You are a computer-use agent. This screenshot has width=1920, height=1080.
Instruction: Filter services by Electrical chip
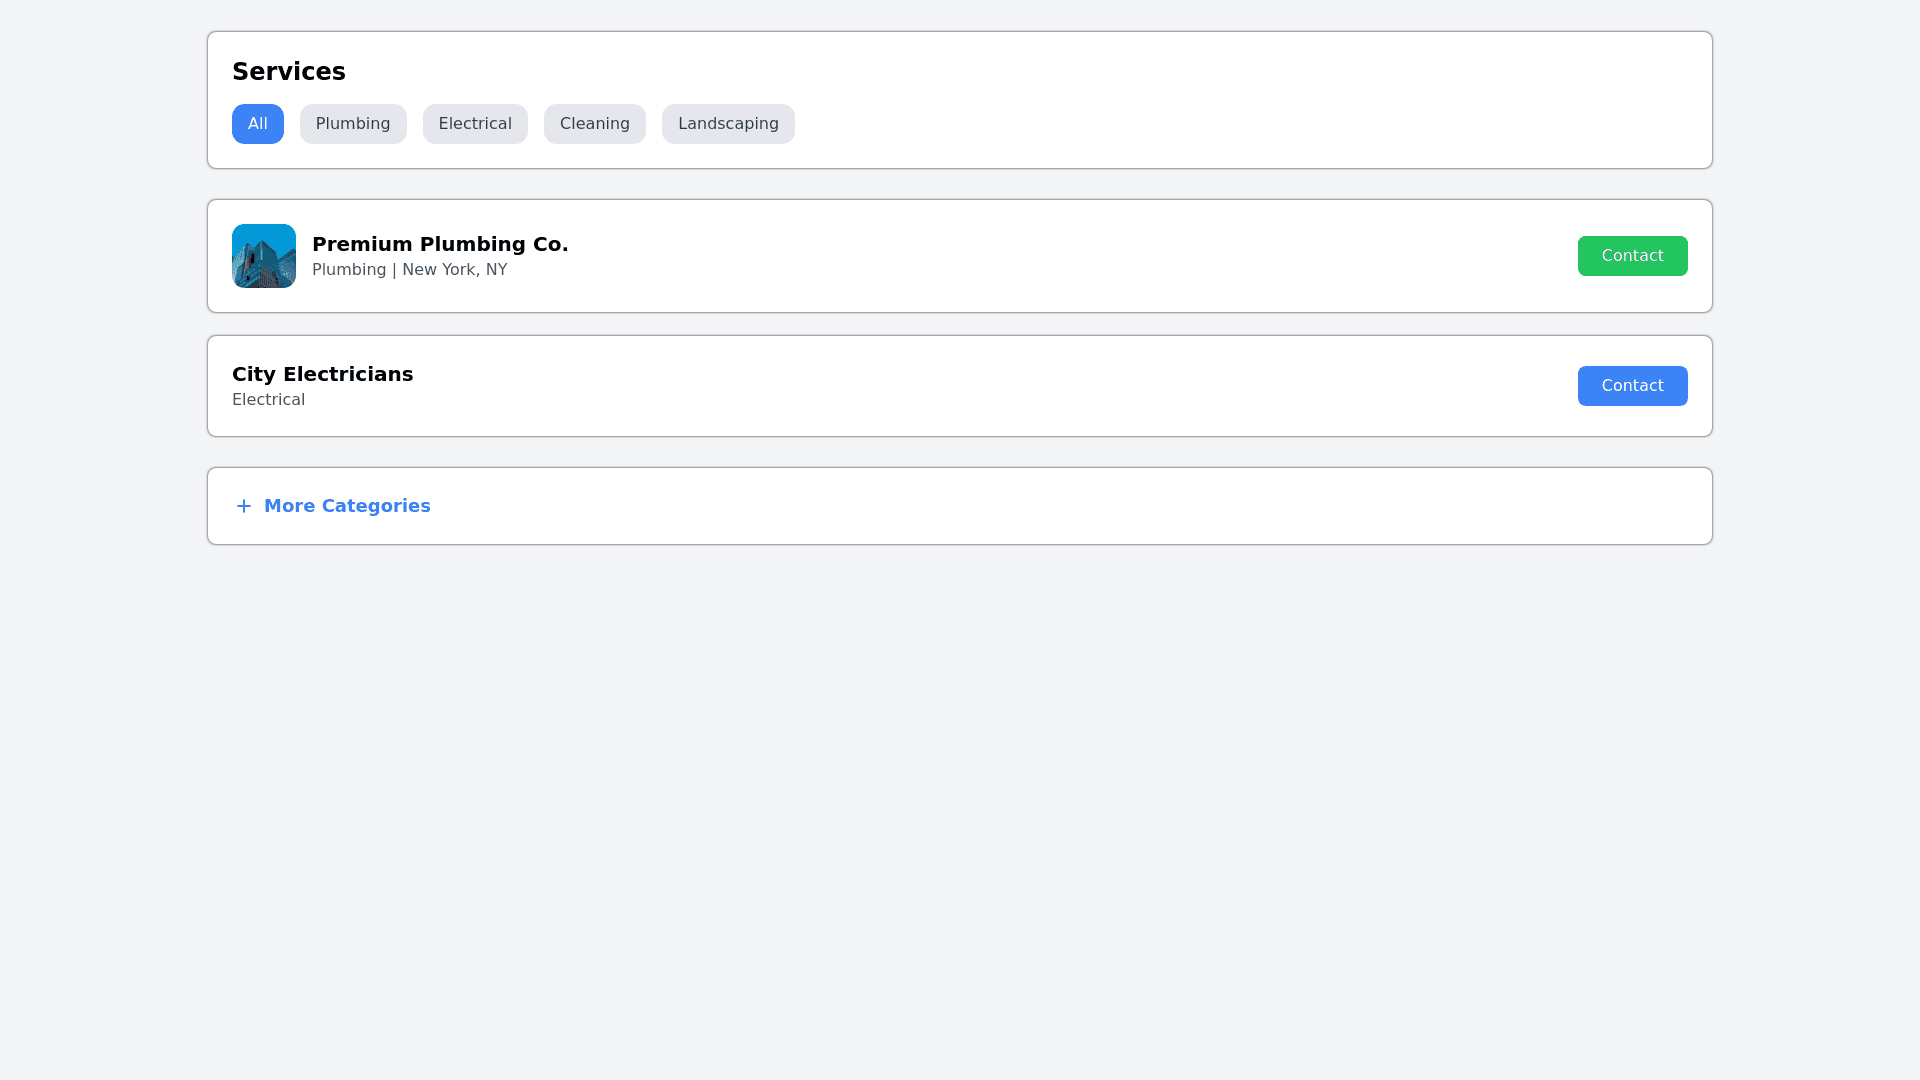point(475,124)
